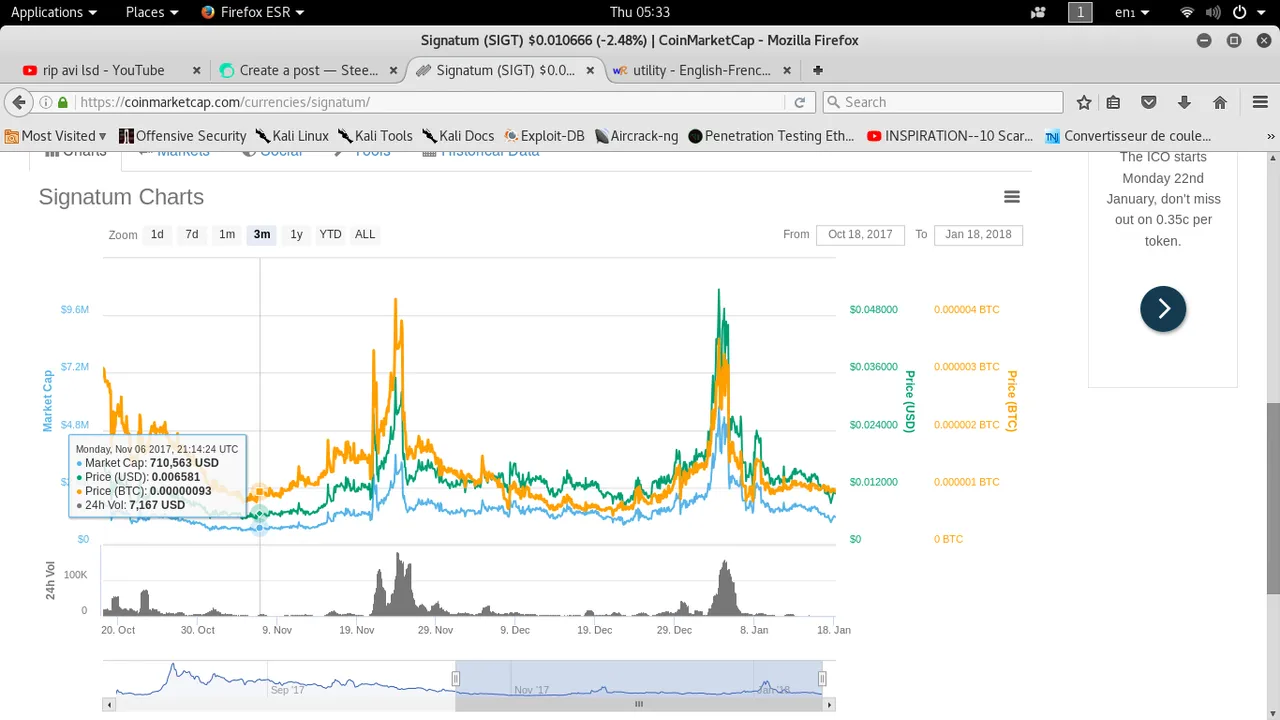
Task: Open the downloads arrow icon
Action: tap(1184, 102)
